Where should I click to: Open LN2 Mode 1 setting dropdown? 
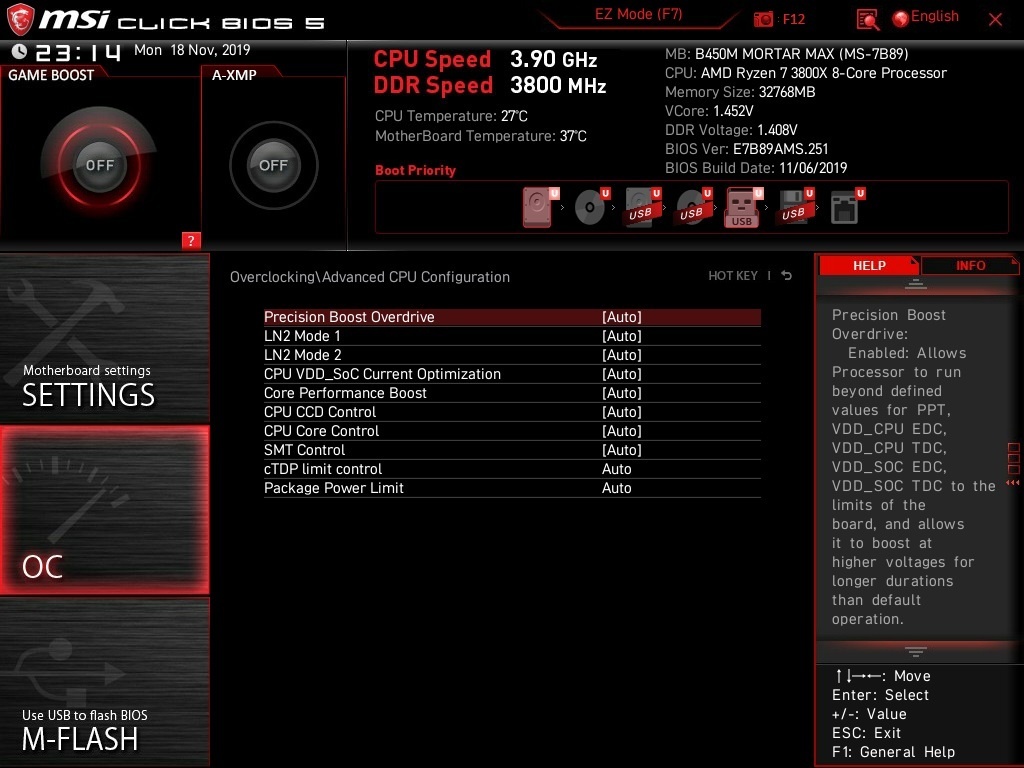[x=512, y=336]
